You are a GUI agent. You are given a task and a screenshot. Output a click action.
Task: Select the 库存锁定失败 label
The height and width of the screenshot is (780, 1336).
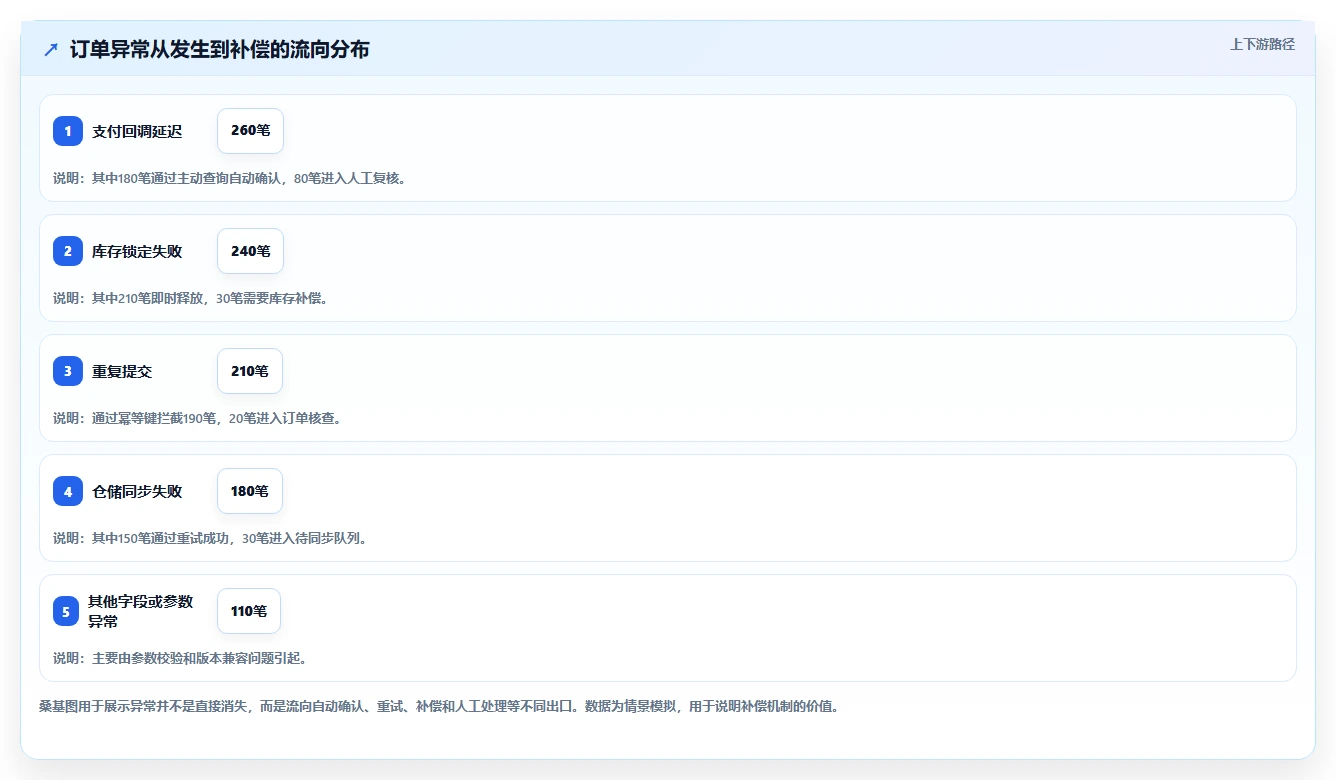(137, 251)
